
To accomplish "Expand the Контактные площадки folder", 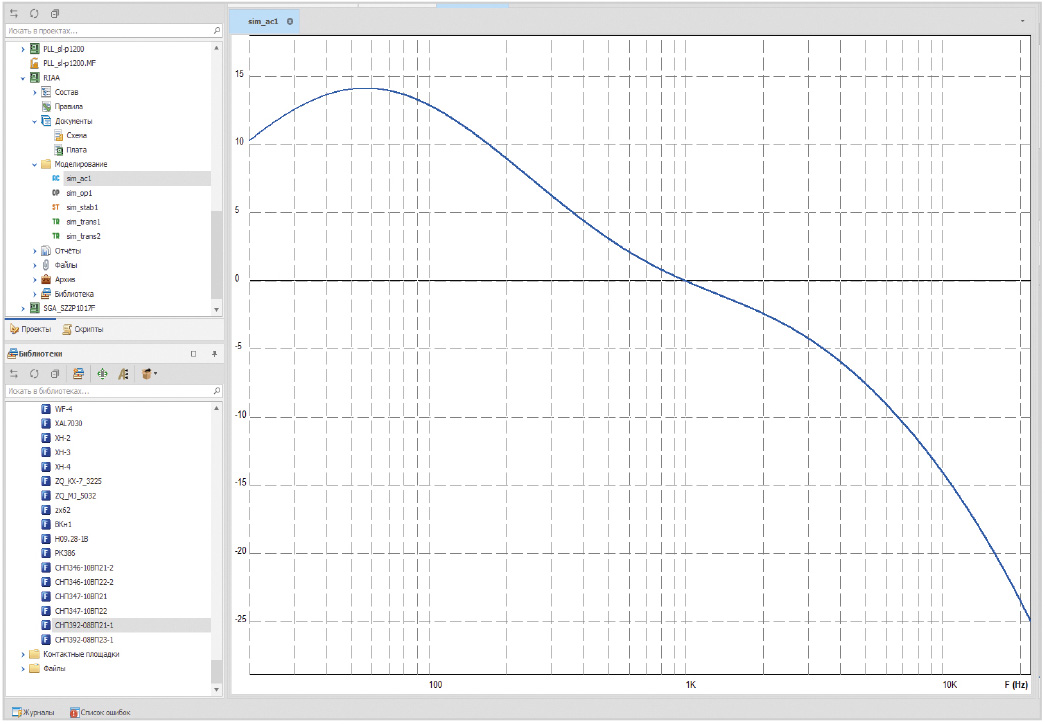I will (23, 655).
